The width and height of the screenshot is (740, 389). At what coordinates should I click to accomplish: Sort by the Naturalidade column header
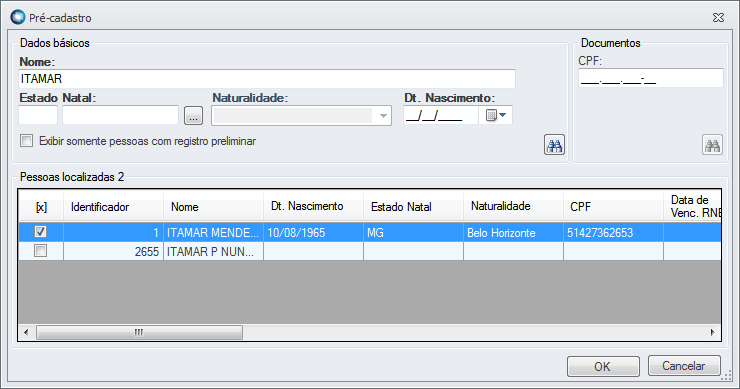coord(513,206)
